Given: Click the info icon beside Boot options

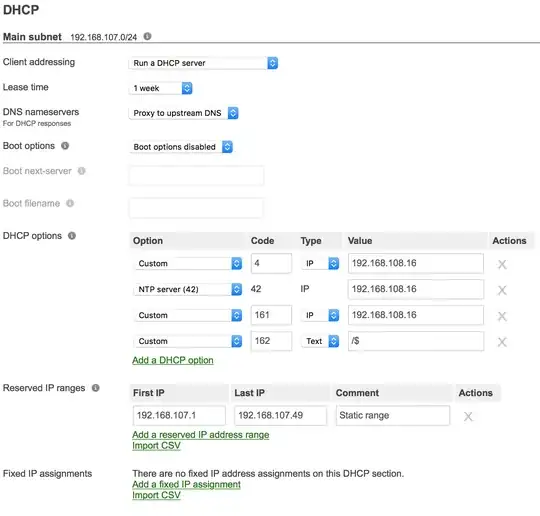Looking at the screenshot, I should coord(65,146).
